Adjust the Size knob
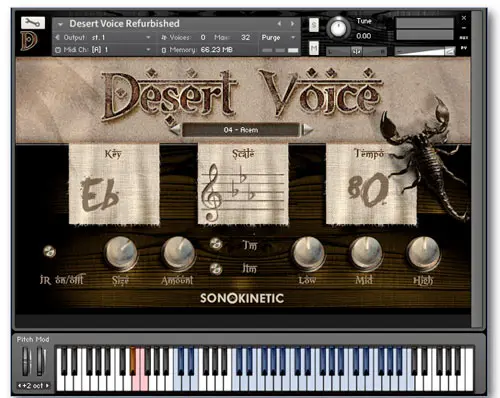500x398 pixels. (121, 253)
